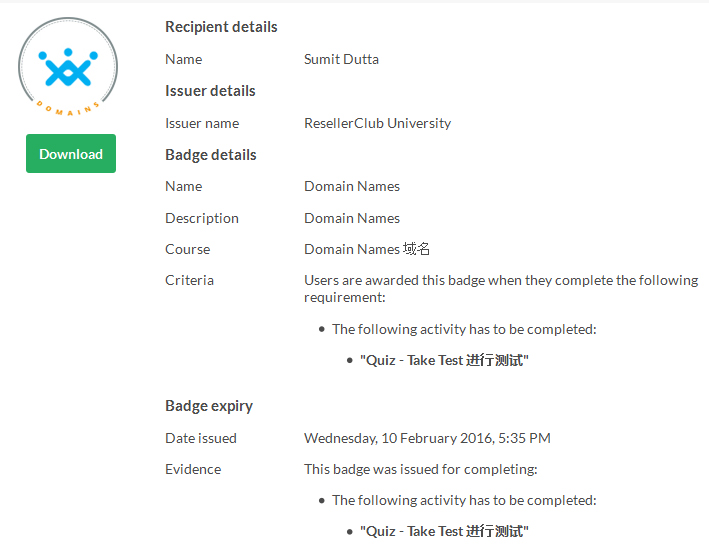This screenshot has height=558, width=709.
Task: Click the Course label
Action: 187,249
